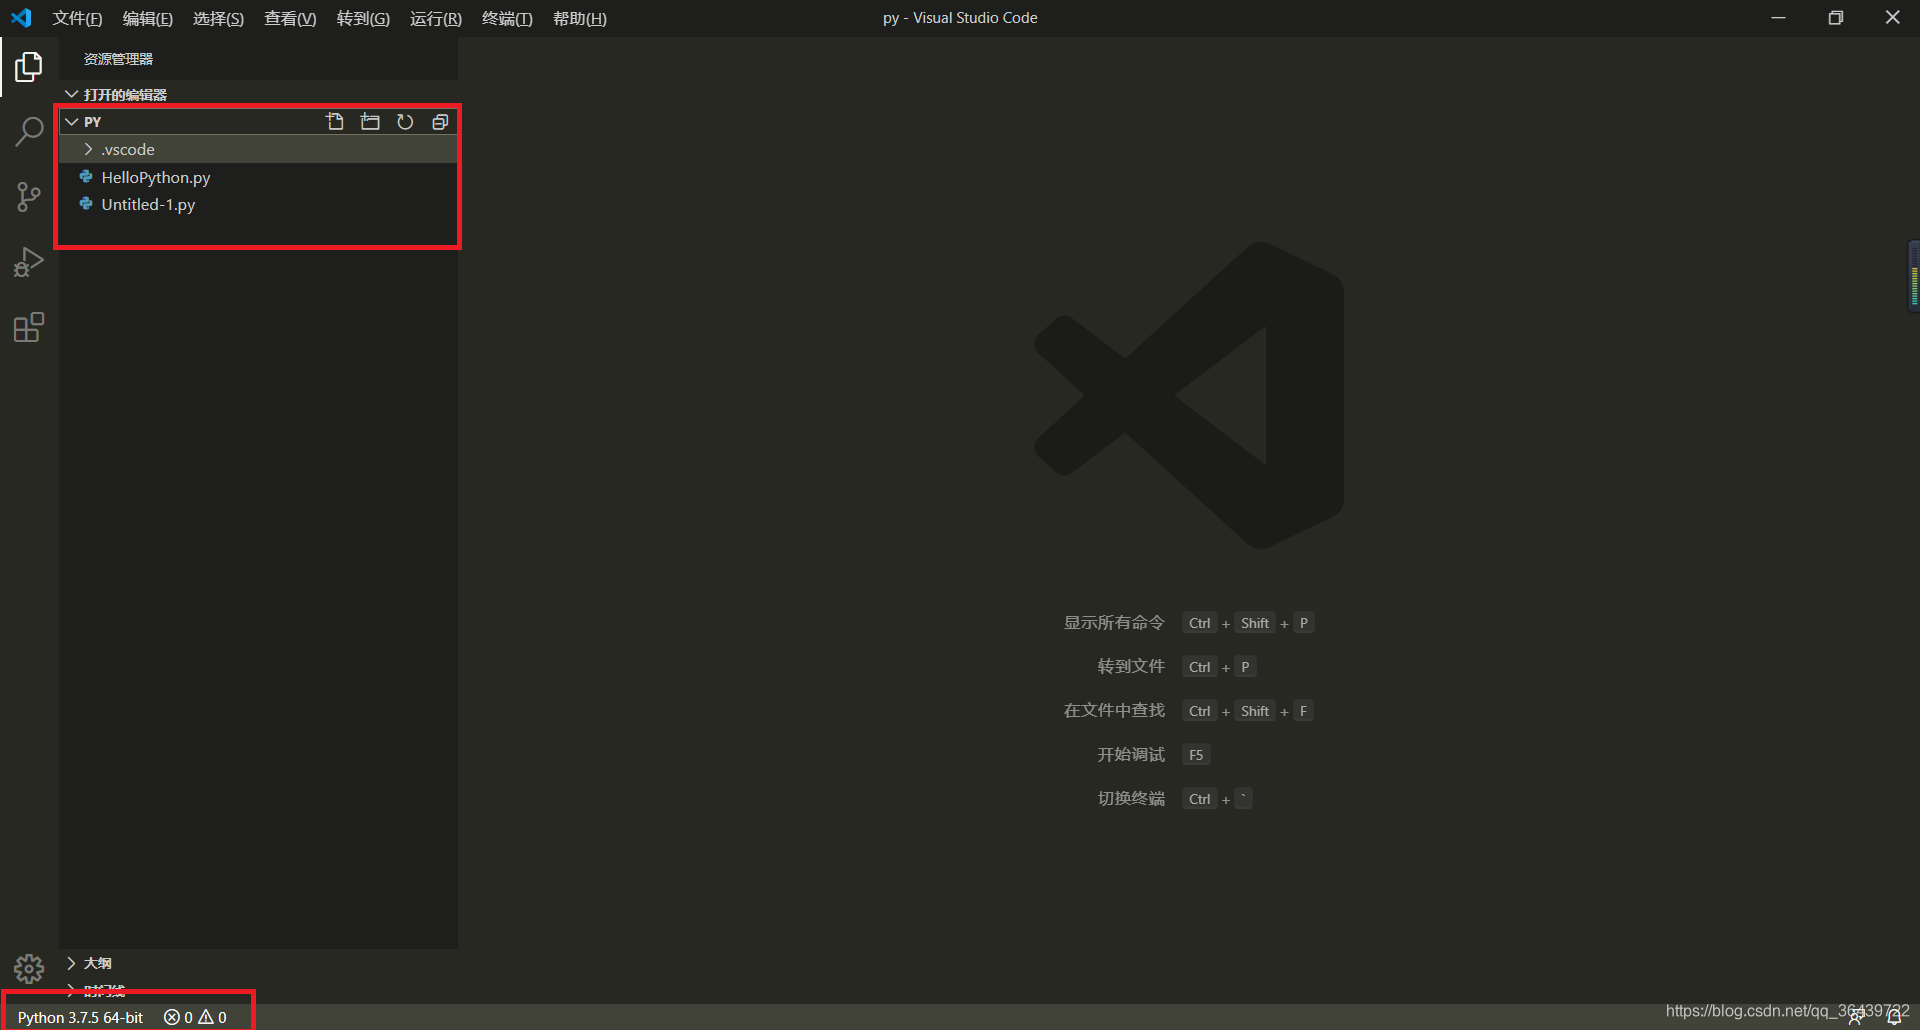Open the Extensions view
This screenshot has height=1030, width=1920.
(x=29, y=328)
